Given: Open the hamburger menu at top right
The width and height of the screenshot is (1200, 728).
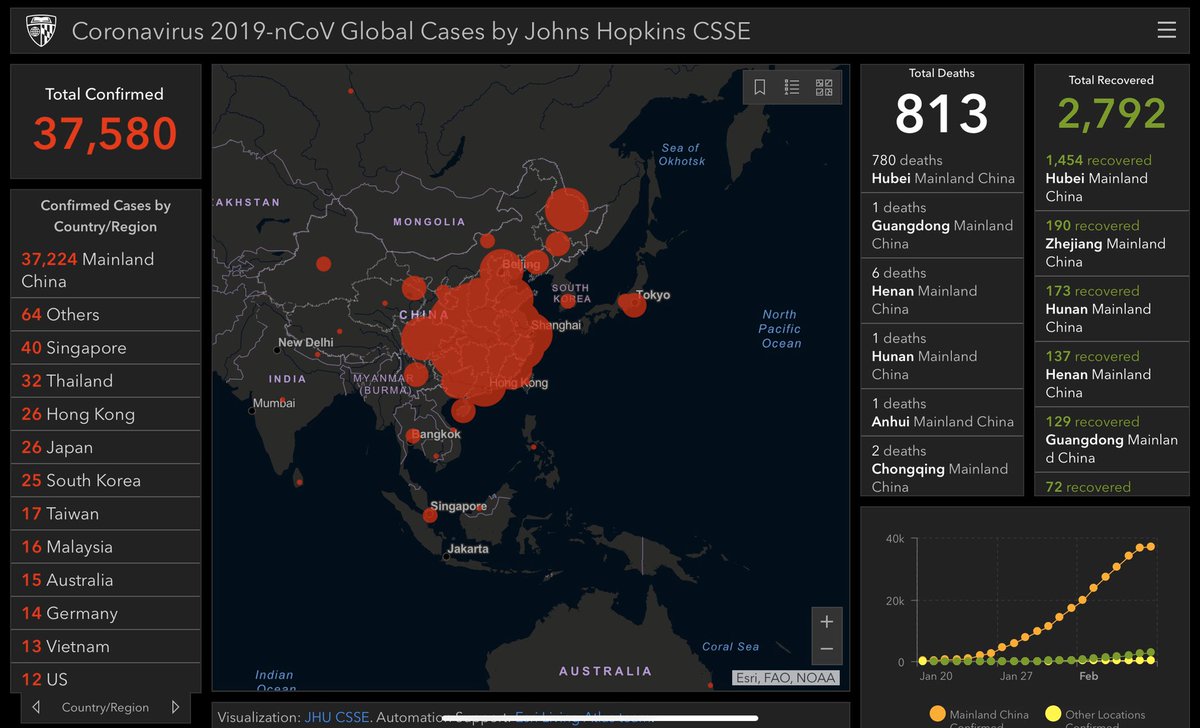Looking at the screenshot, I should (x=1166, y=30).
